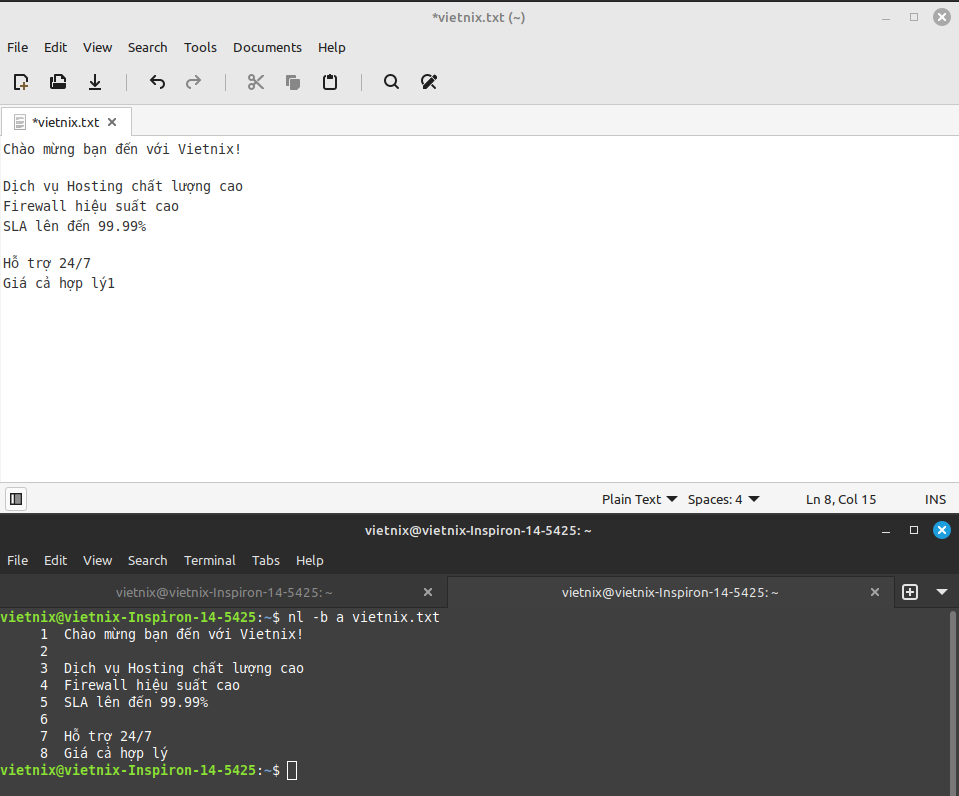Close the *vietnix.txt editor tab

click(x=112, y=122)
